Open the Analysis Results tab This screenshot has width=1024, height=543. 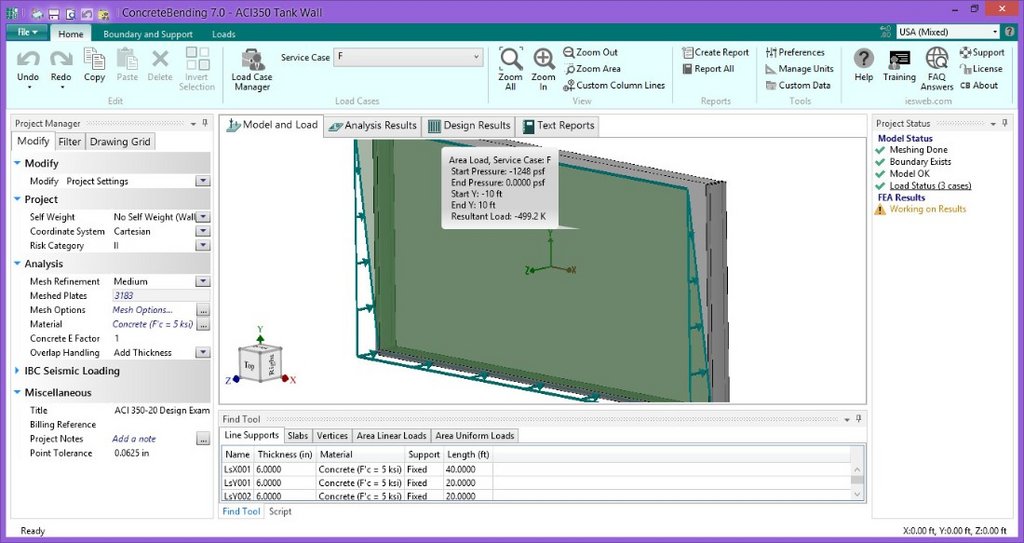coord(373,125)
